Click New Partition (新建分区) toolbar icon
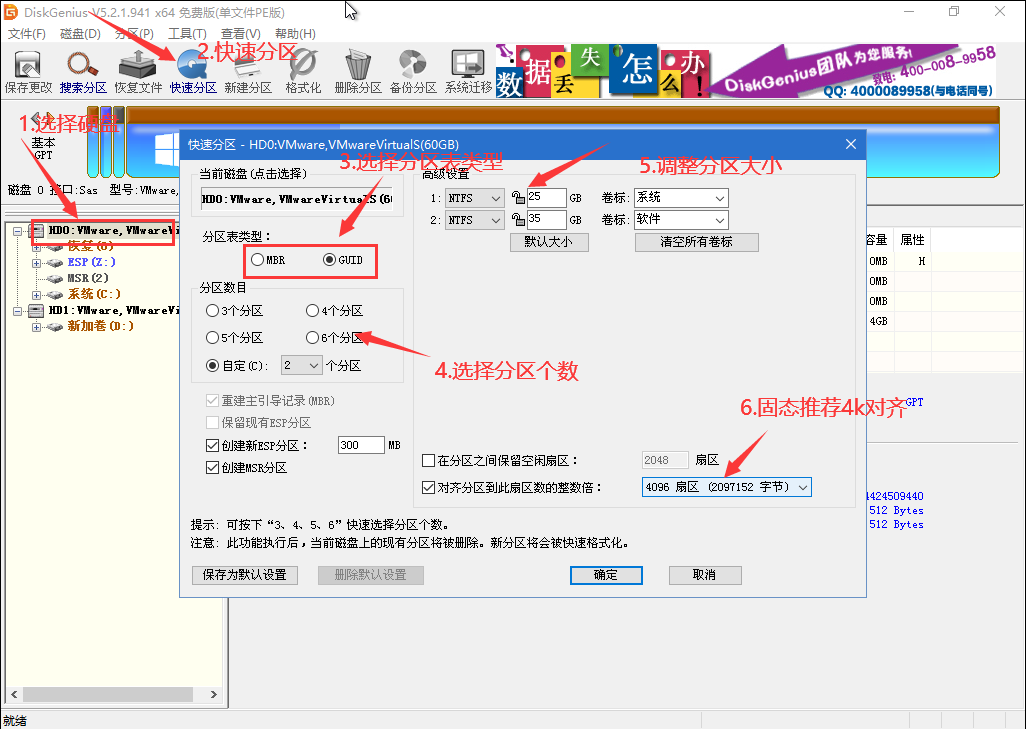Viewport: 1026px width, 729px height. click(x=247, y=73)
